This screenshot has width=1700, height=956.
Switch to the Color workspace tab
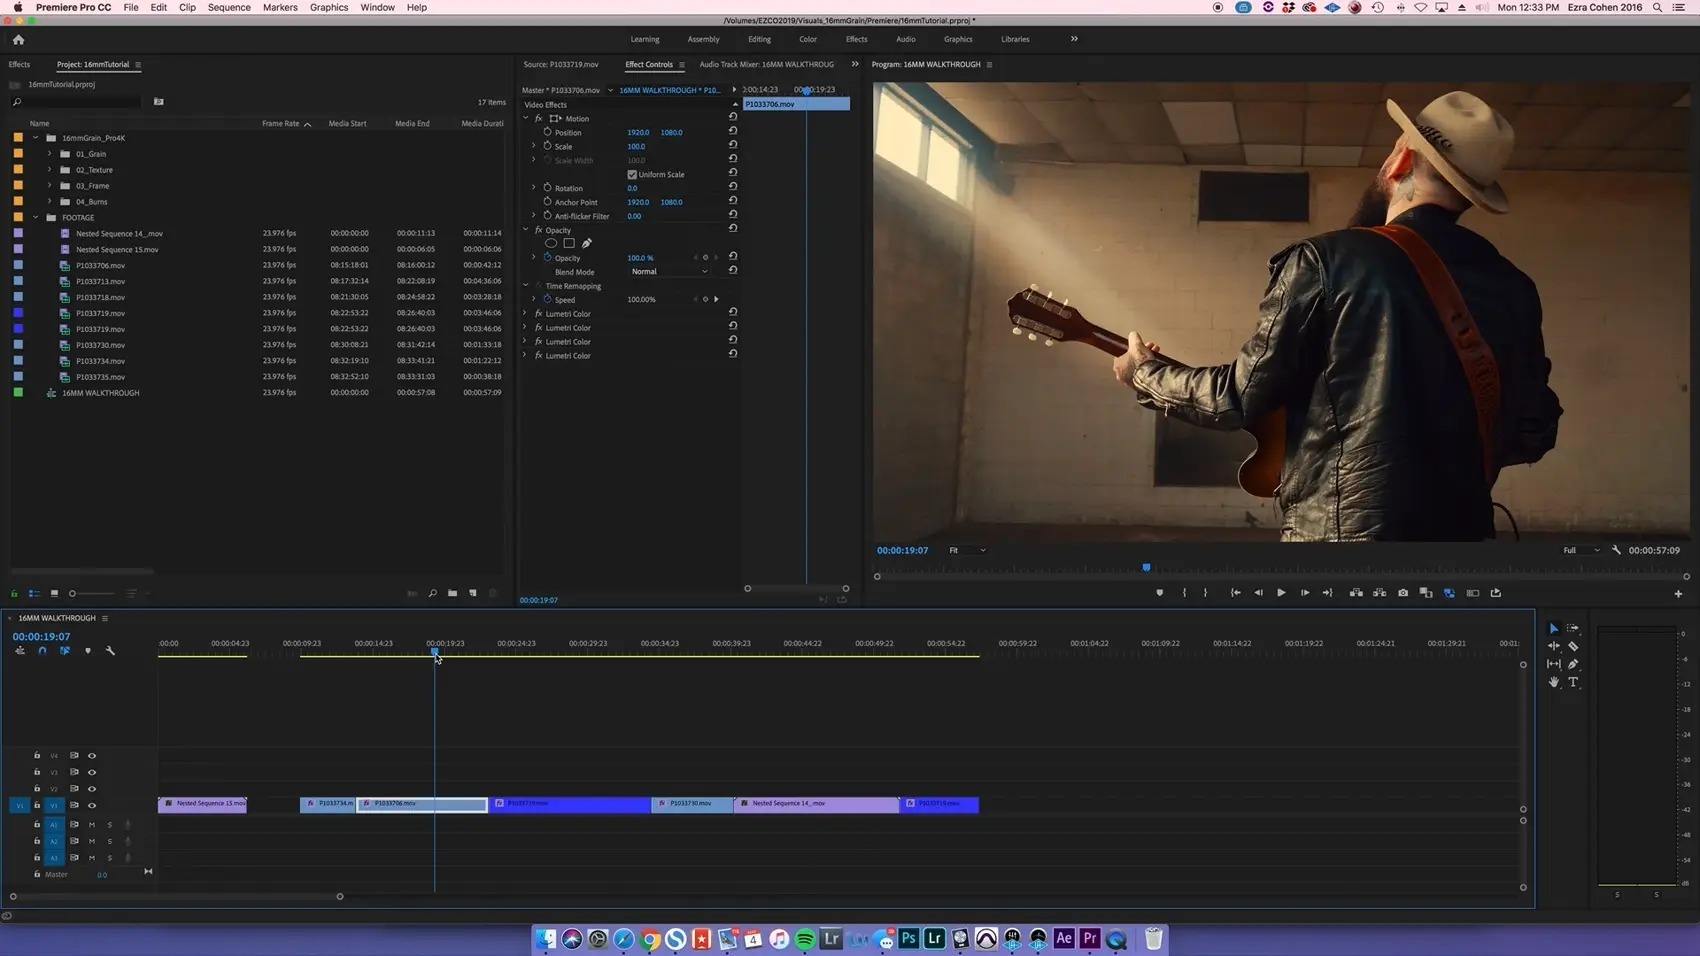808,39
